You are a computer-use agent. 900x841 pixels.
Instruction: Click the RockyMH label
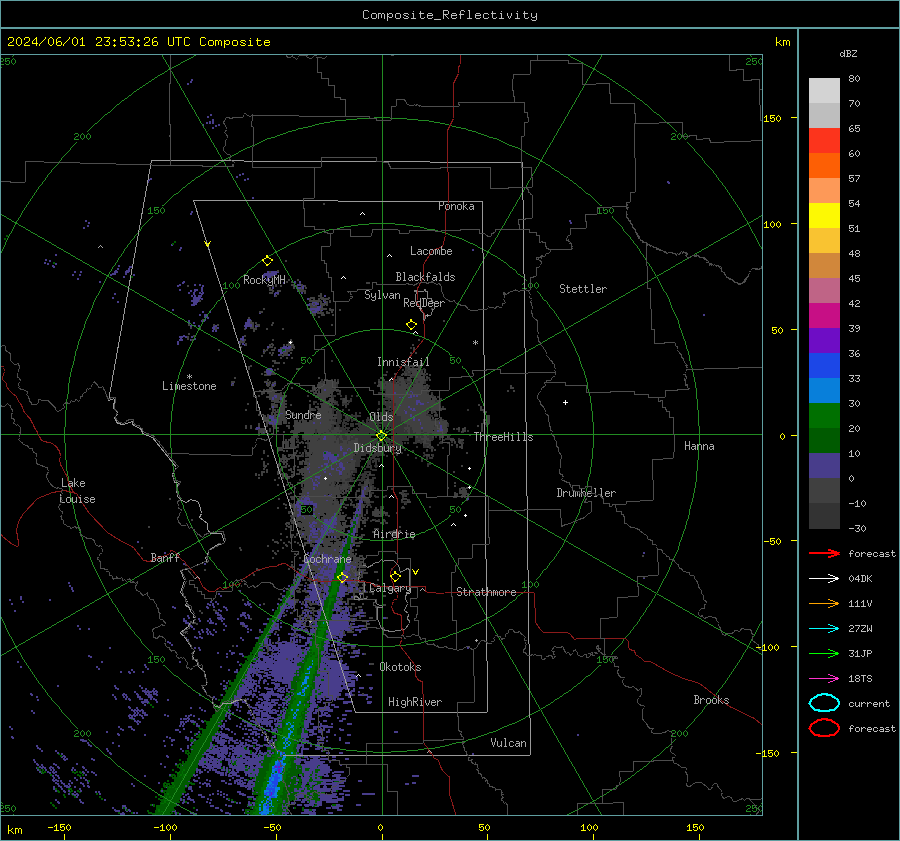point(264,280)
